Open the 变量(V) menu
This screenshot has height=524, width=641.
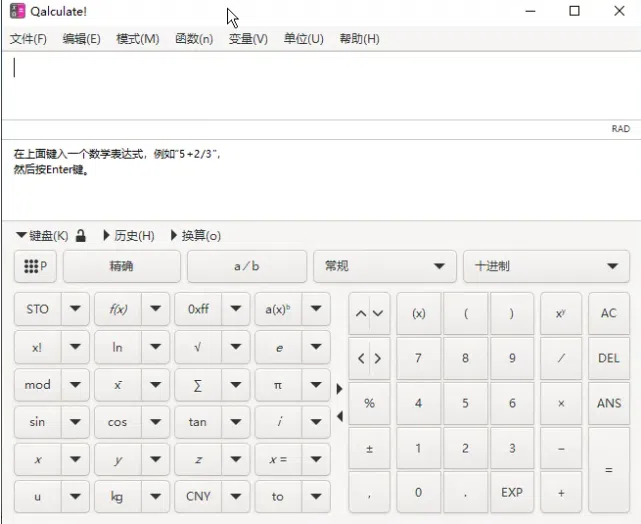(248, 39)
